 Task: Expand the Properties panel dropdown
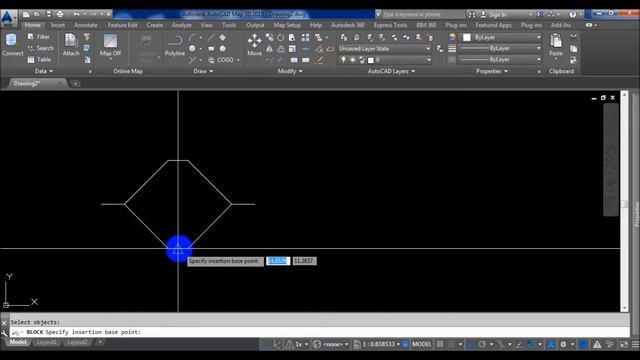(491, 71)
